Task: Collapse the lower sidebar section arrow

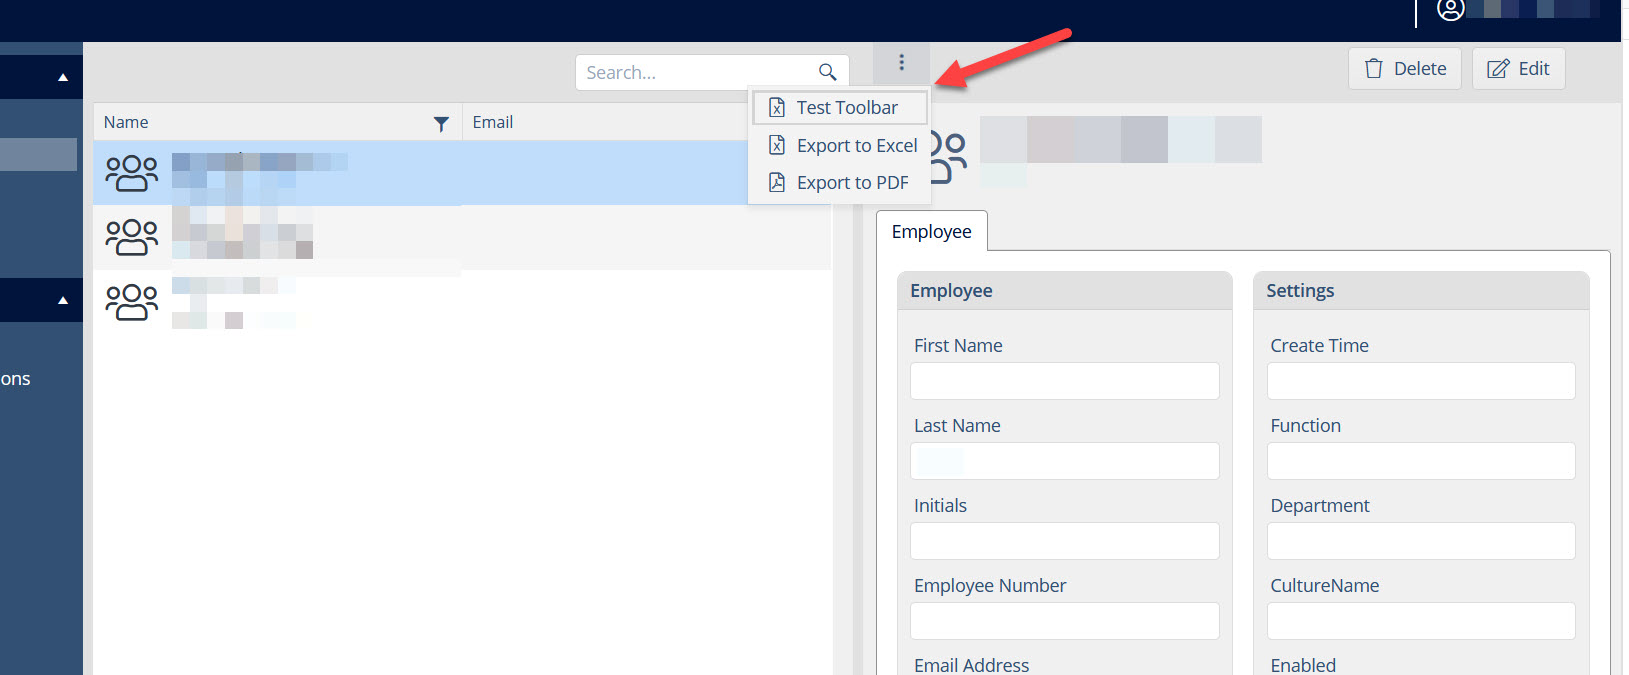Action: (63, 300)
